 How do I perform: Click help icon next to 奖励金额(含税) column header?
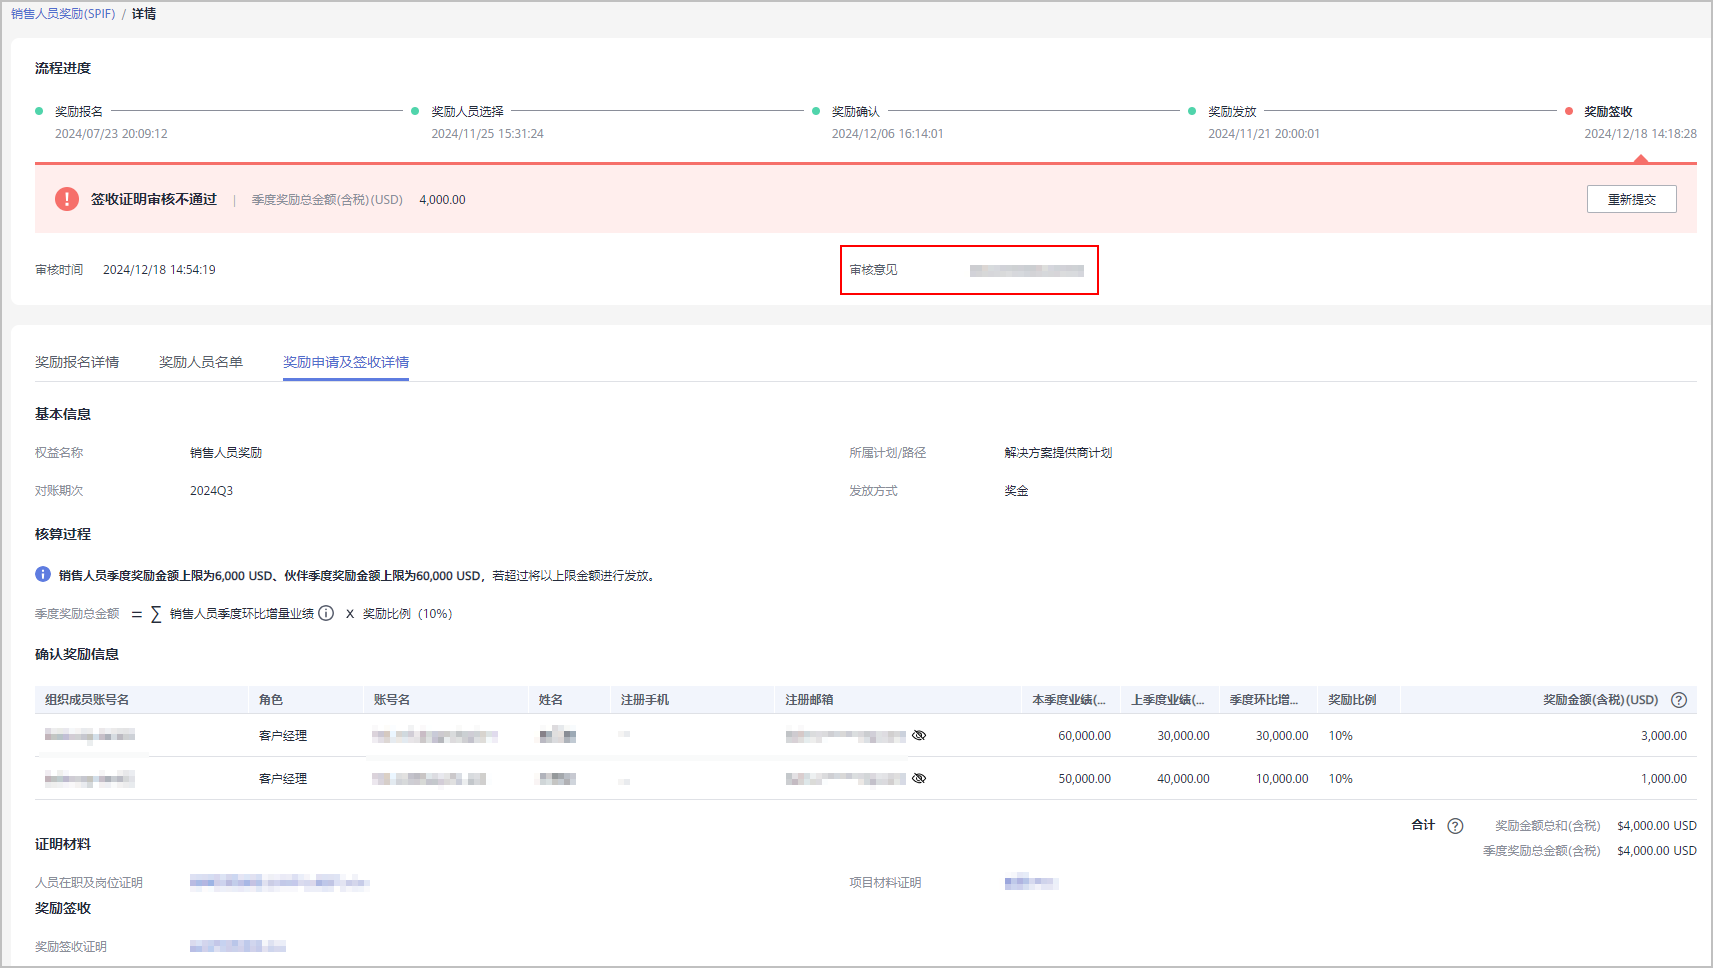pos(1679,700)
